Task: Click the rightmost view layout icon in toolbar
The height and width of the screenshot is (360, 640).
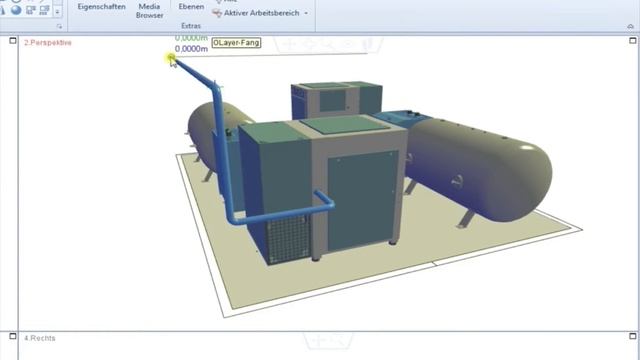Action: point(44,10)
